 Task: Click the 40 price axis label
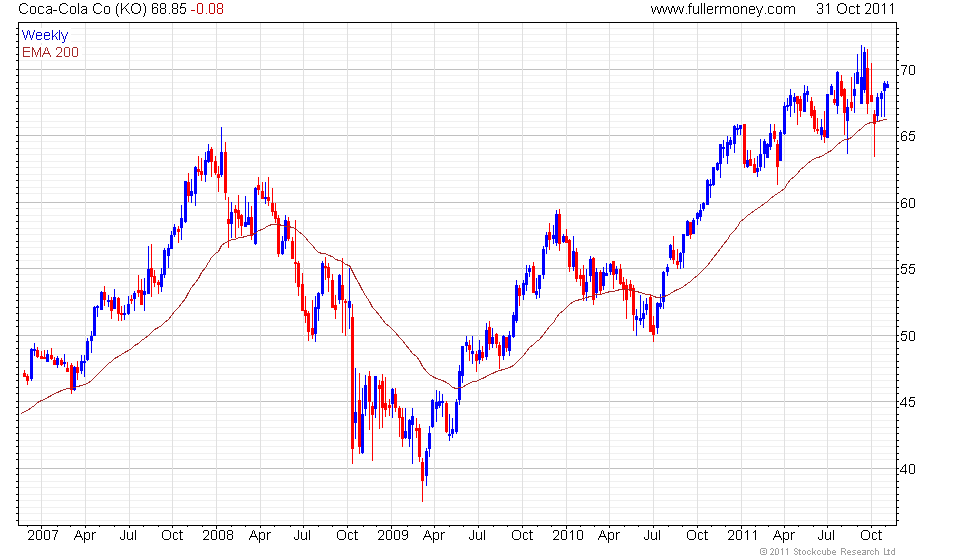click(908, 469)
